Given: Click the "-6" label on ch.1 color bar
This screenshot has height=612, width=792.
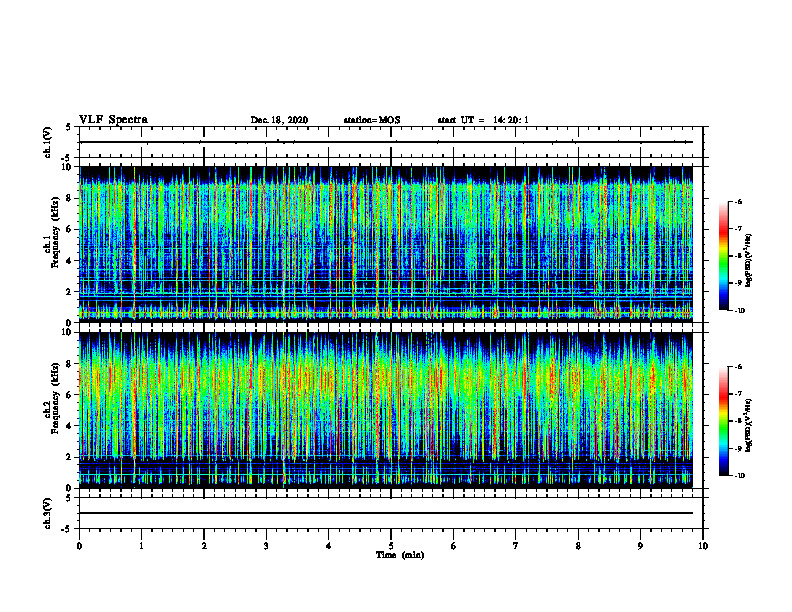Looking at the screenshot, I should point(739,202).
